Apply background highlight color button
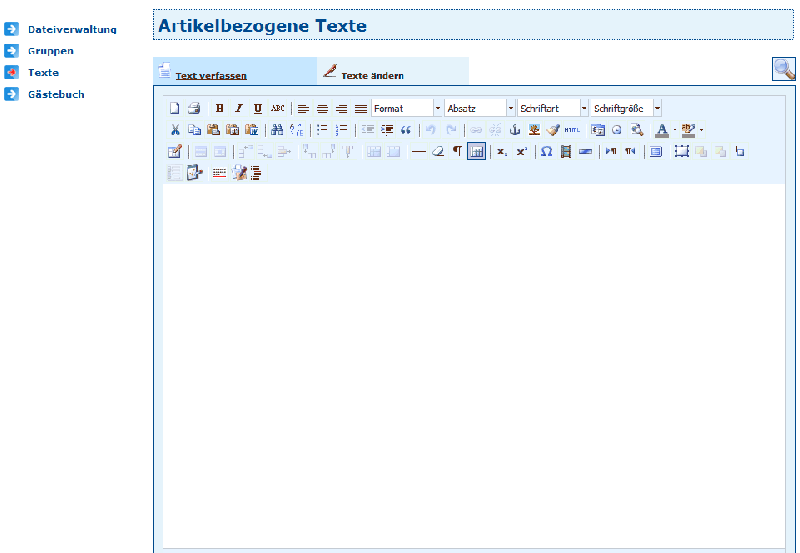The width and height of the screenshot is (800, 553). [x=688, y=130]
